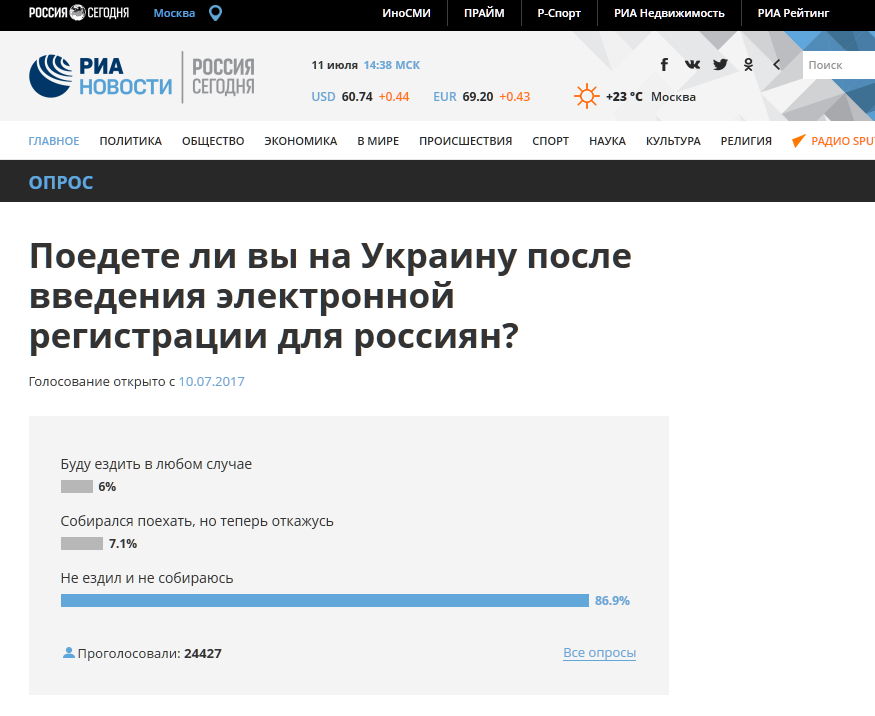Open the РИА Недвижимость site link
875x716 pixels.
pyautogui.click(x=667, y=13)
